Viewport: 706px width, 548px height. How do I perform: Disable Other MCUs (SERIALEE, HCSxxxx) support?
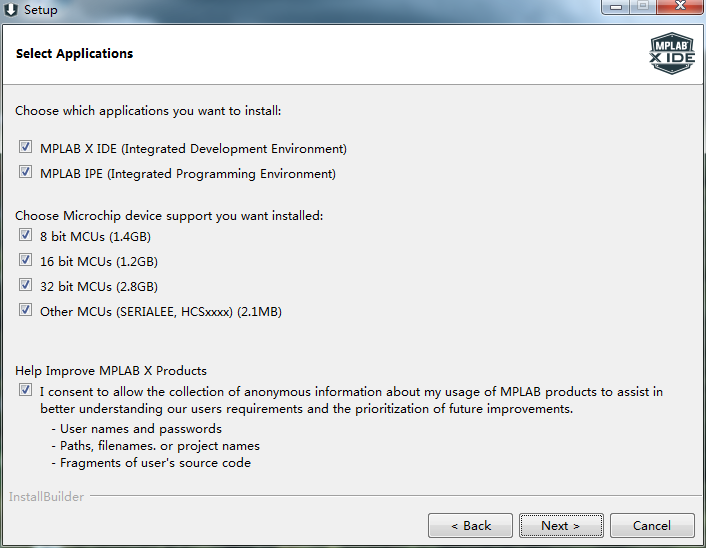pyautogui.click(x=25, y=310)
